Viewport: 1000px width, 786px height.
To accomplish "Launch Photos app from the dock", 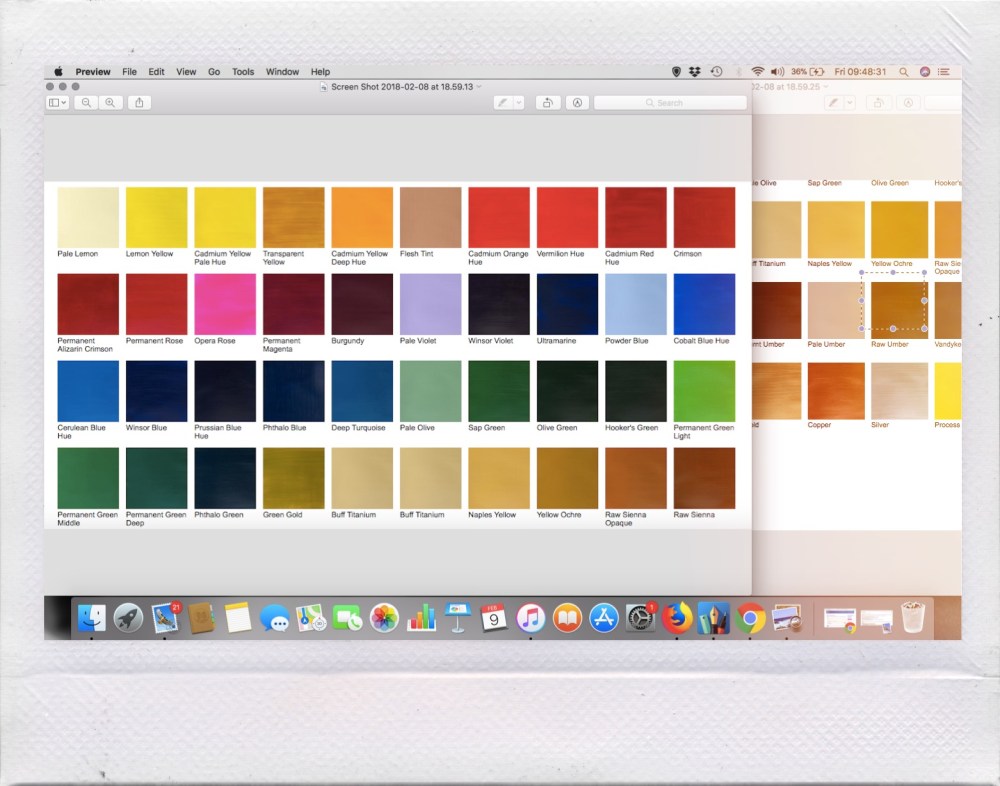I will tap(385, 619).
